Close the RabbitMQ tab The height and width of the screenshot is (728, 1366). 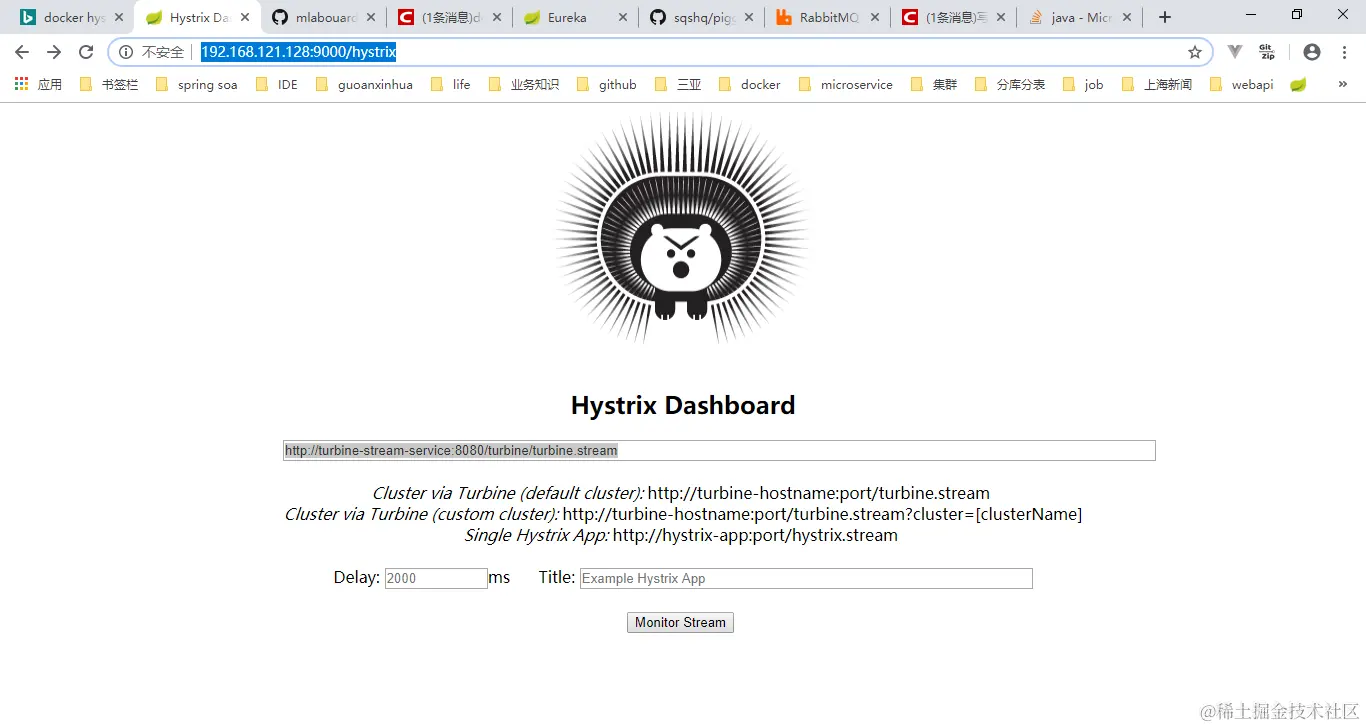point(875,17)
